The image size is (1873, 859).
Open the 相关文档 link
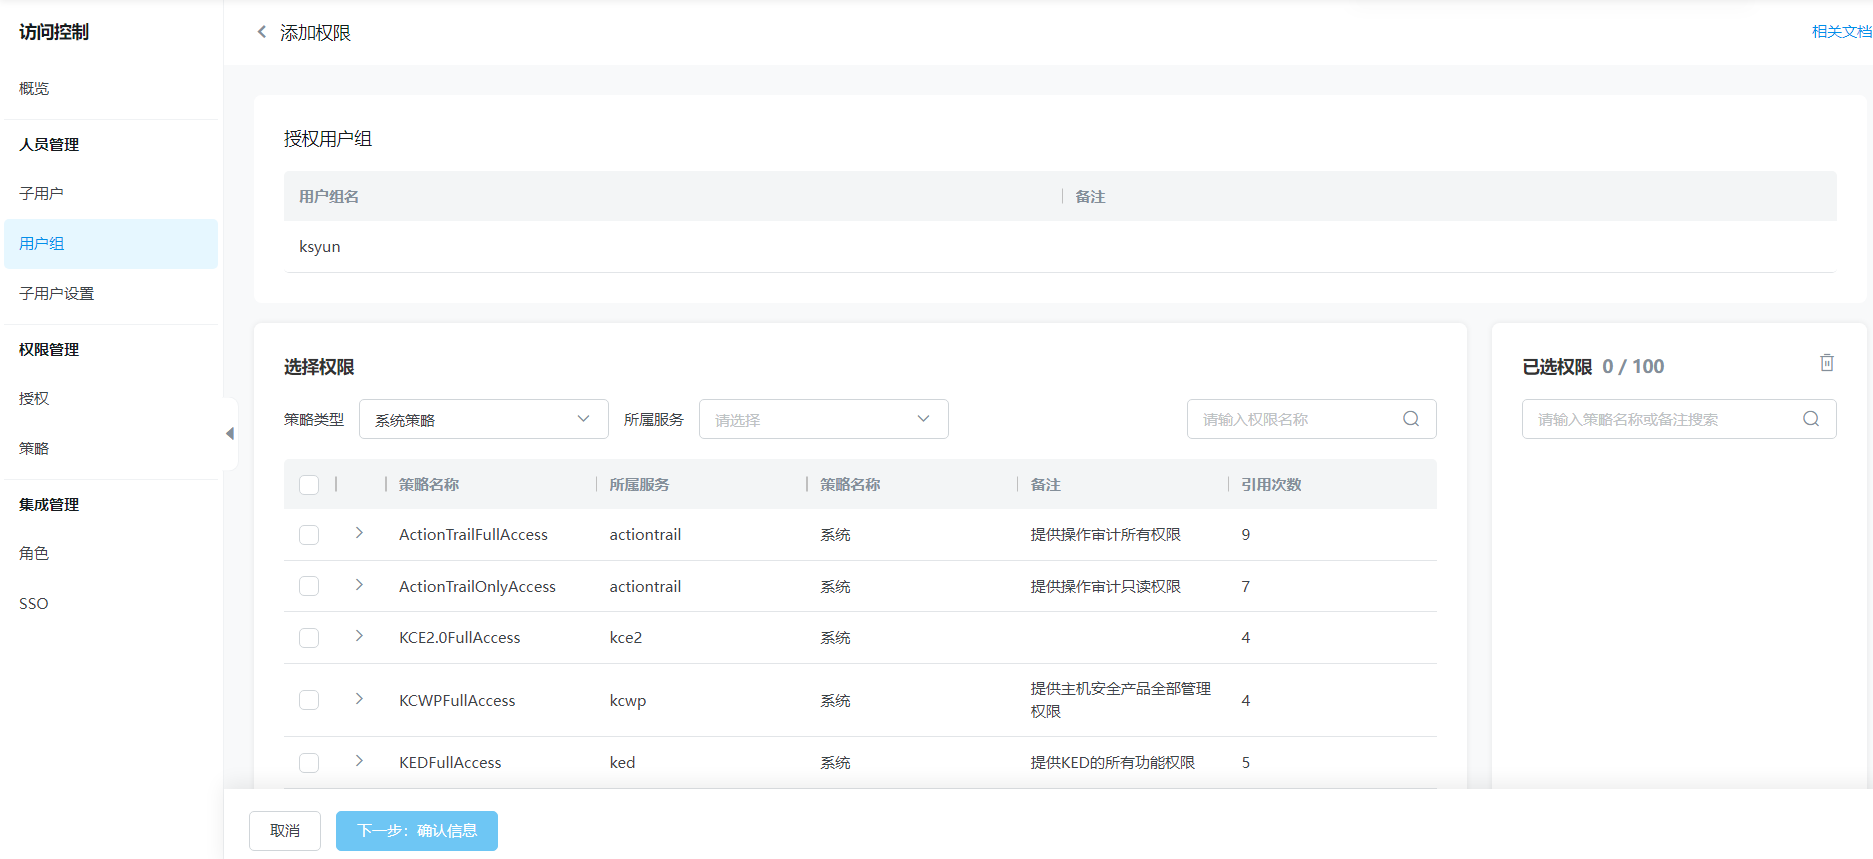coord(1840,32)
